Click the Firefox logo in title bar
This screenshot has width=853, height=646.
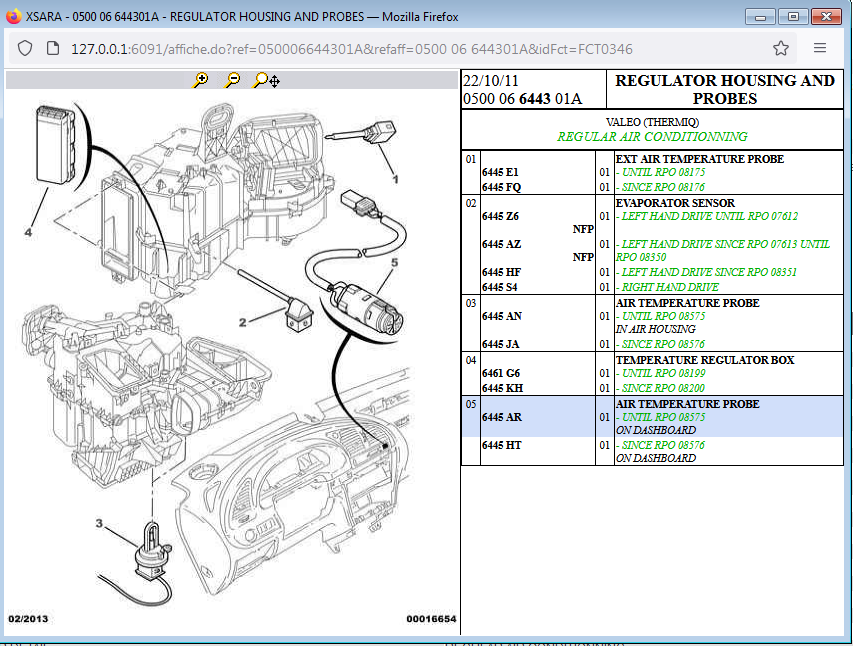click(x=13, y=16)
